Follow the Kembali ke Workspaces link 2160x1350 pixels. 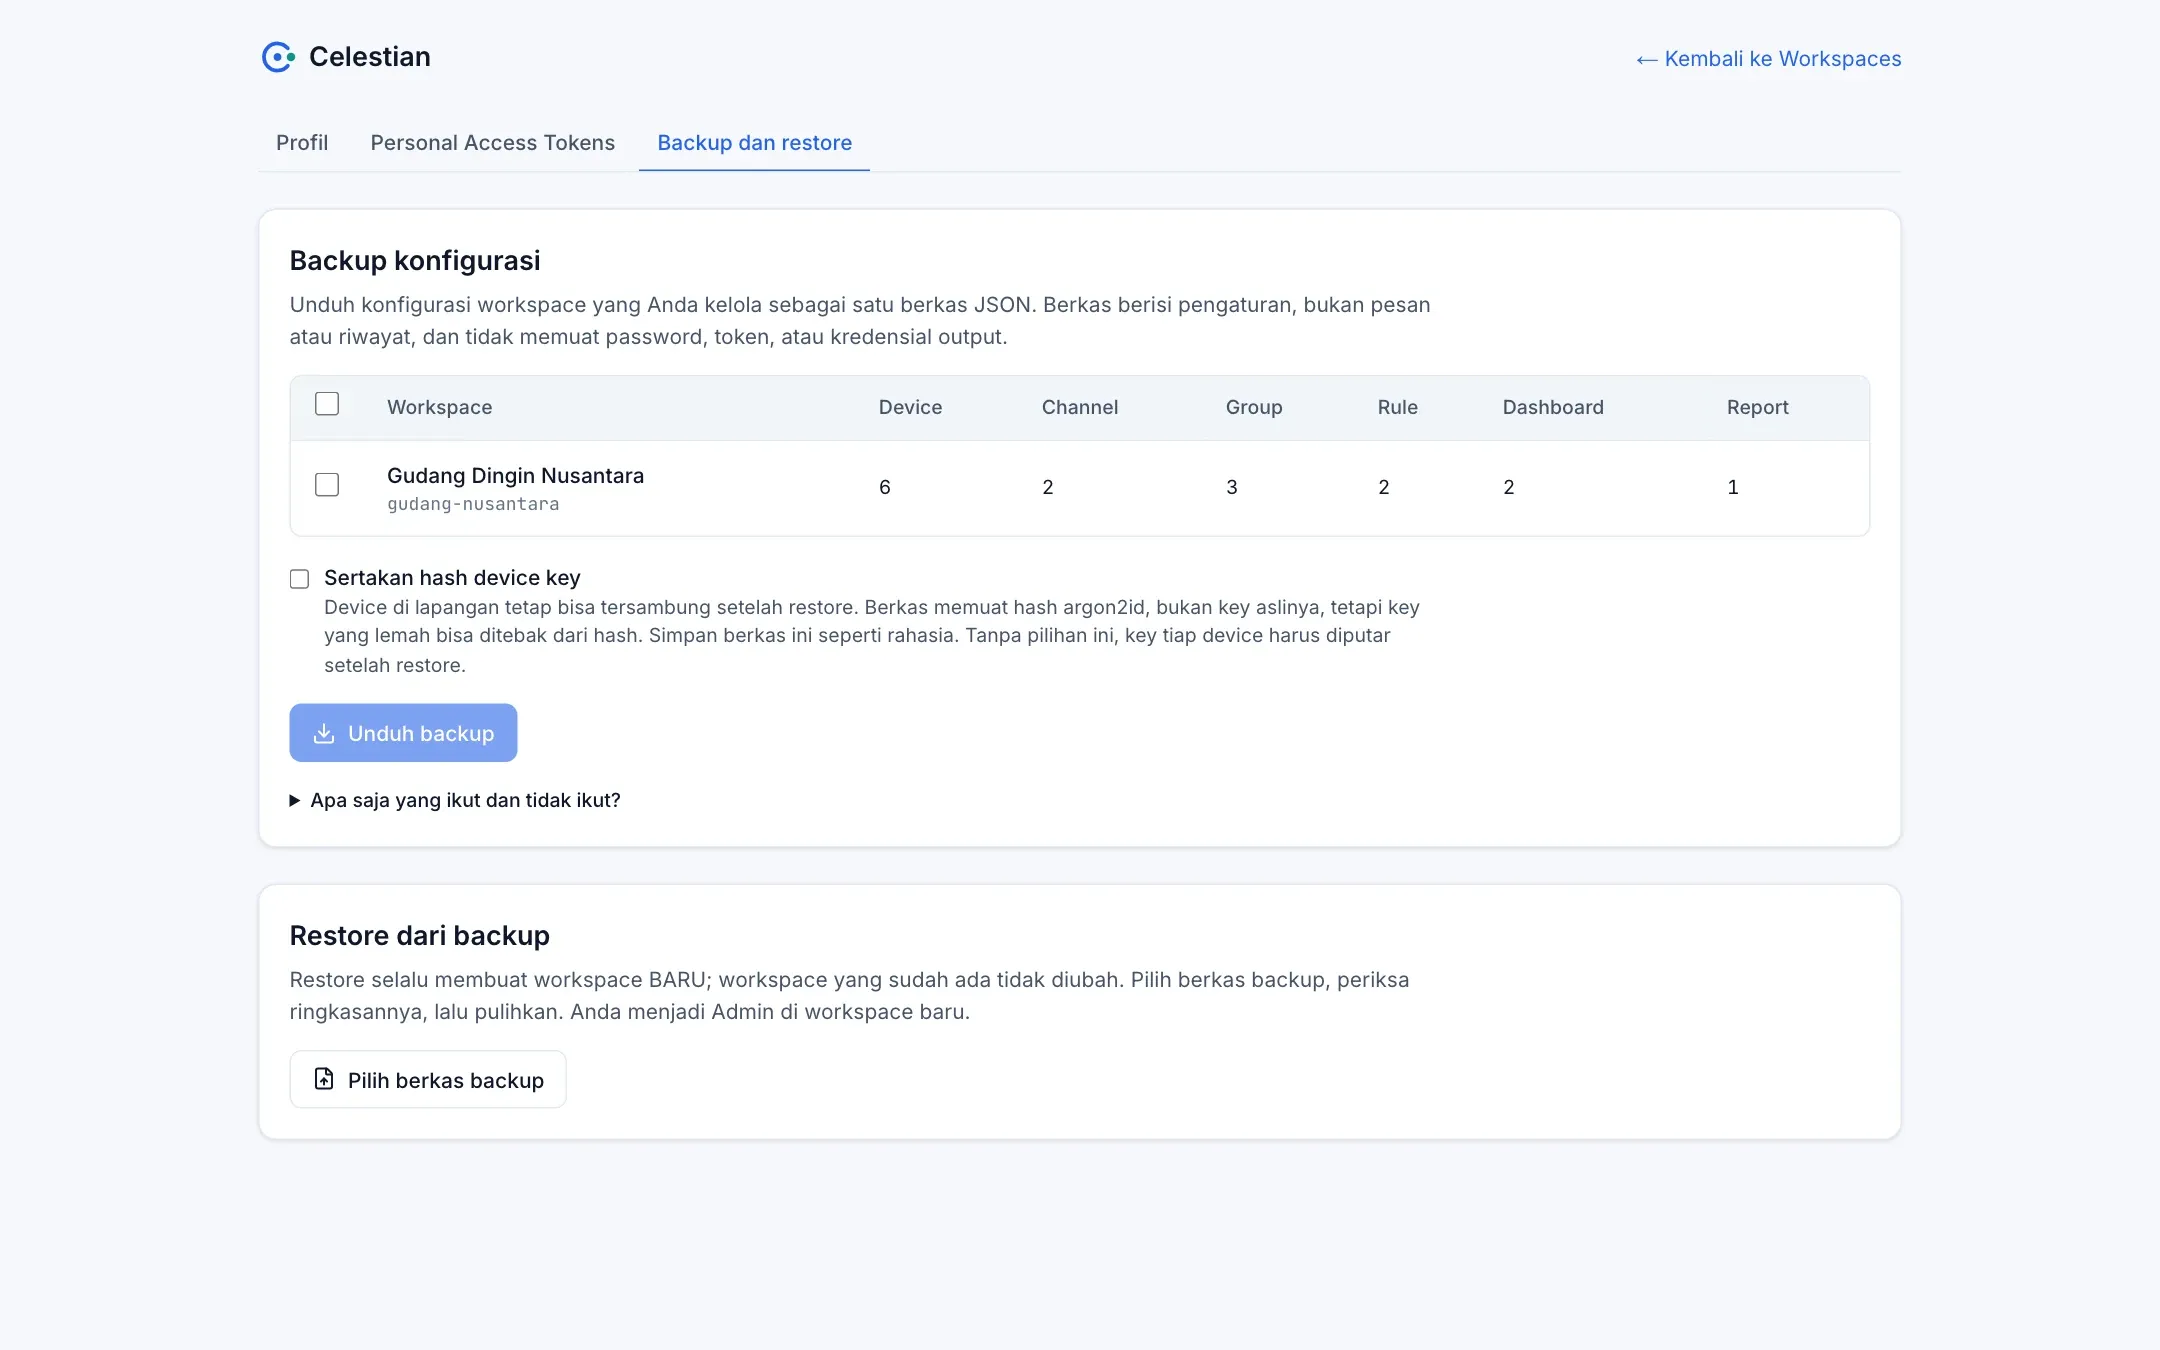point(1768,59)
